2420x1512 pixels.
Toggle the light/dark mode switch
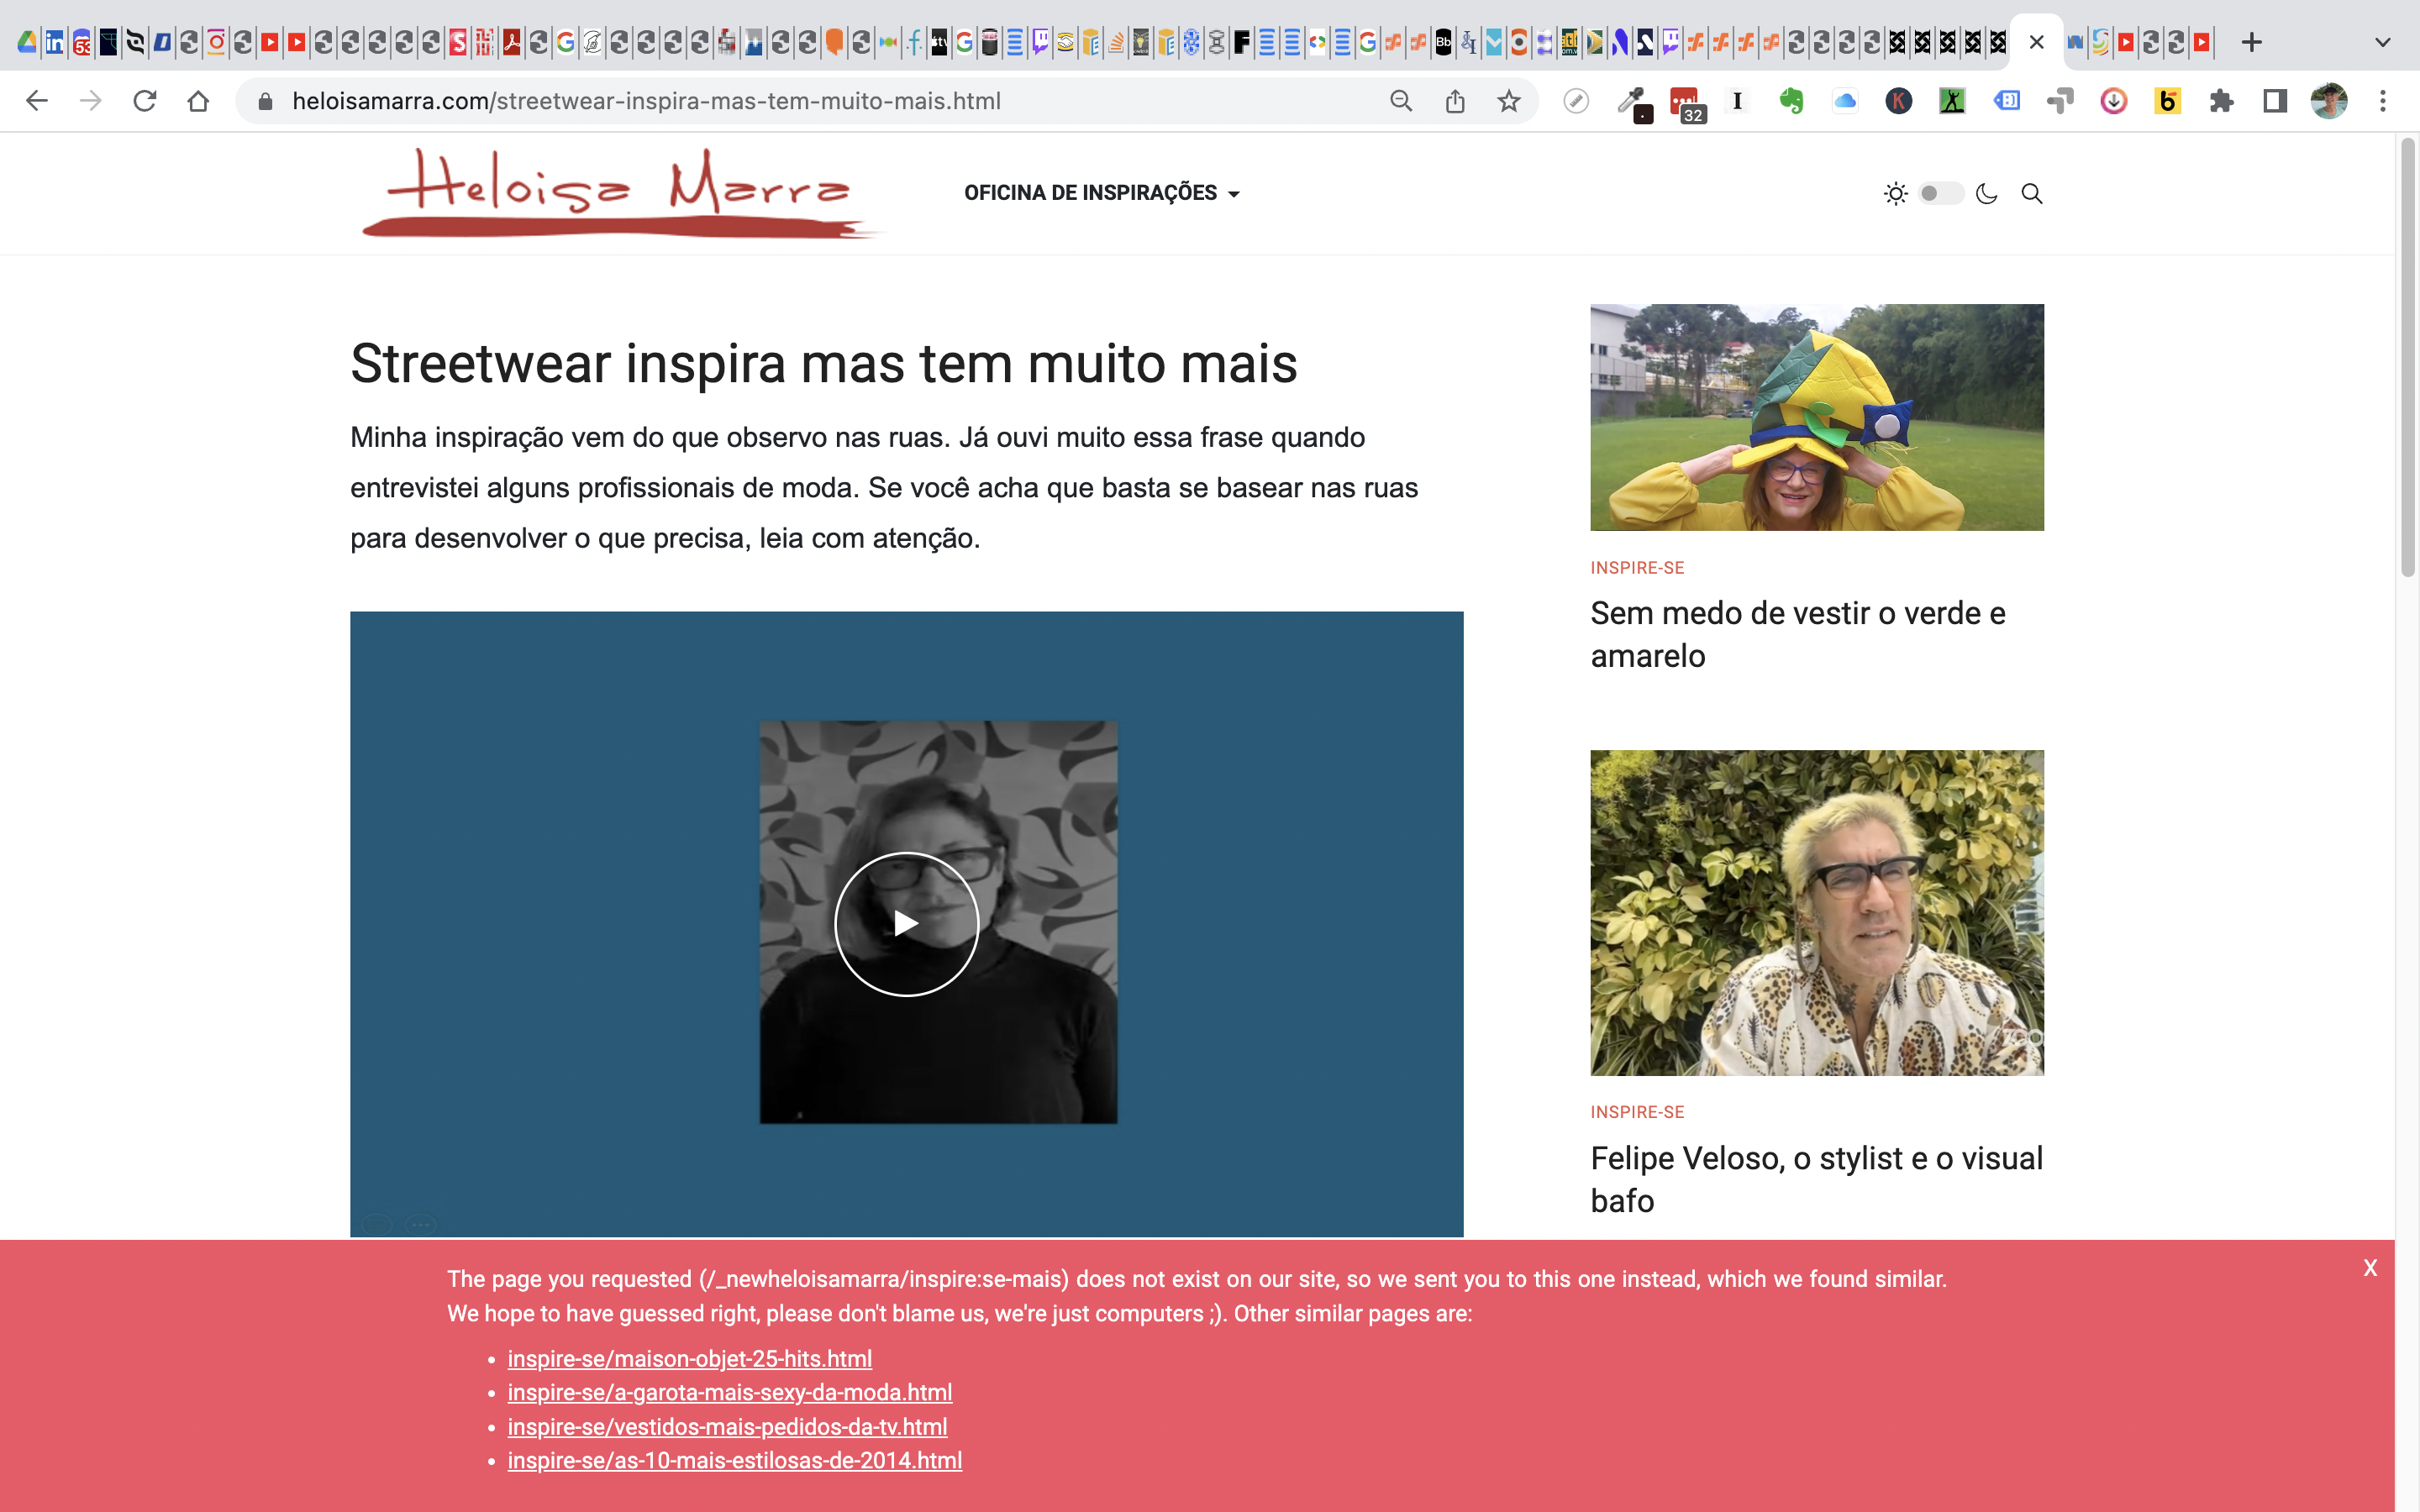pyautogui.click(x=1940, y=193)
